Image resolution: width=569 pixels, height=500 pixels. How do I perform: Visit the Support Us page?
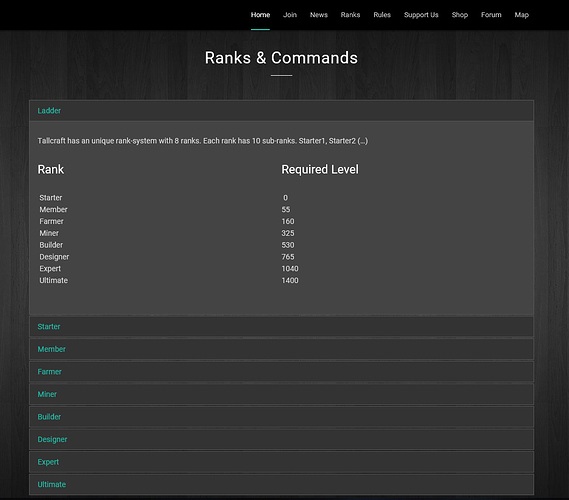point(421,15)
